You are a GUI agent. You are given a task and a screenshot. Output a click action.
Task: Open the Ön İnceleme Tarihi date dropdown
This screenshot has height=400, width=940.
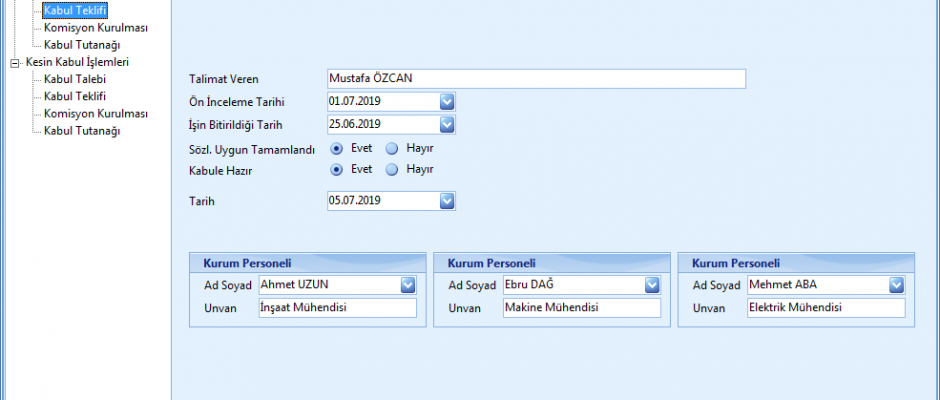[x=447, y=101]
